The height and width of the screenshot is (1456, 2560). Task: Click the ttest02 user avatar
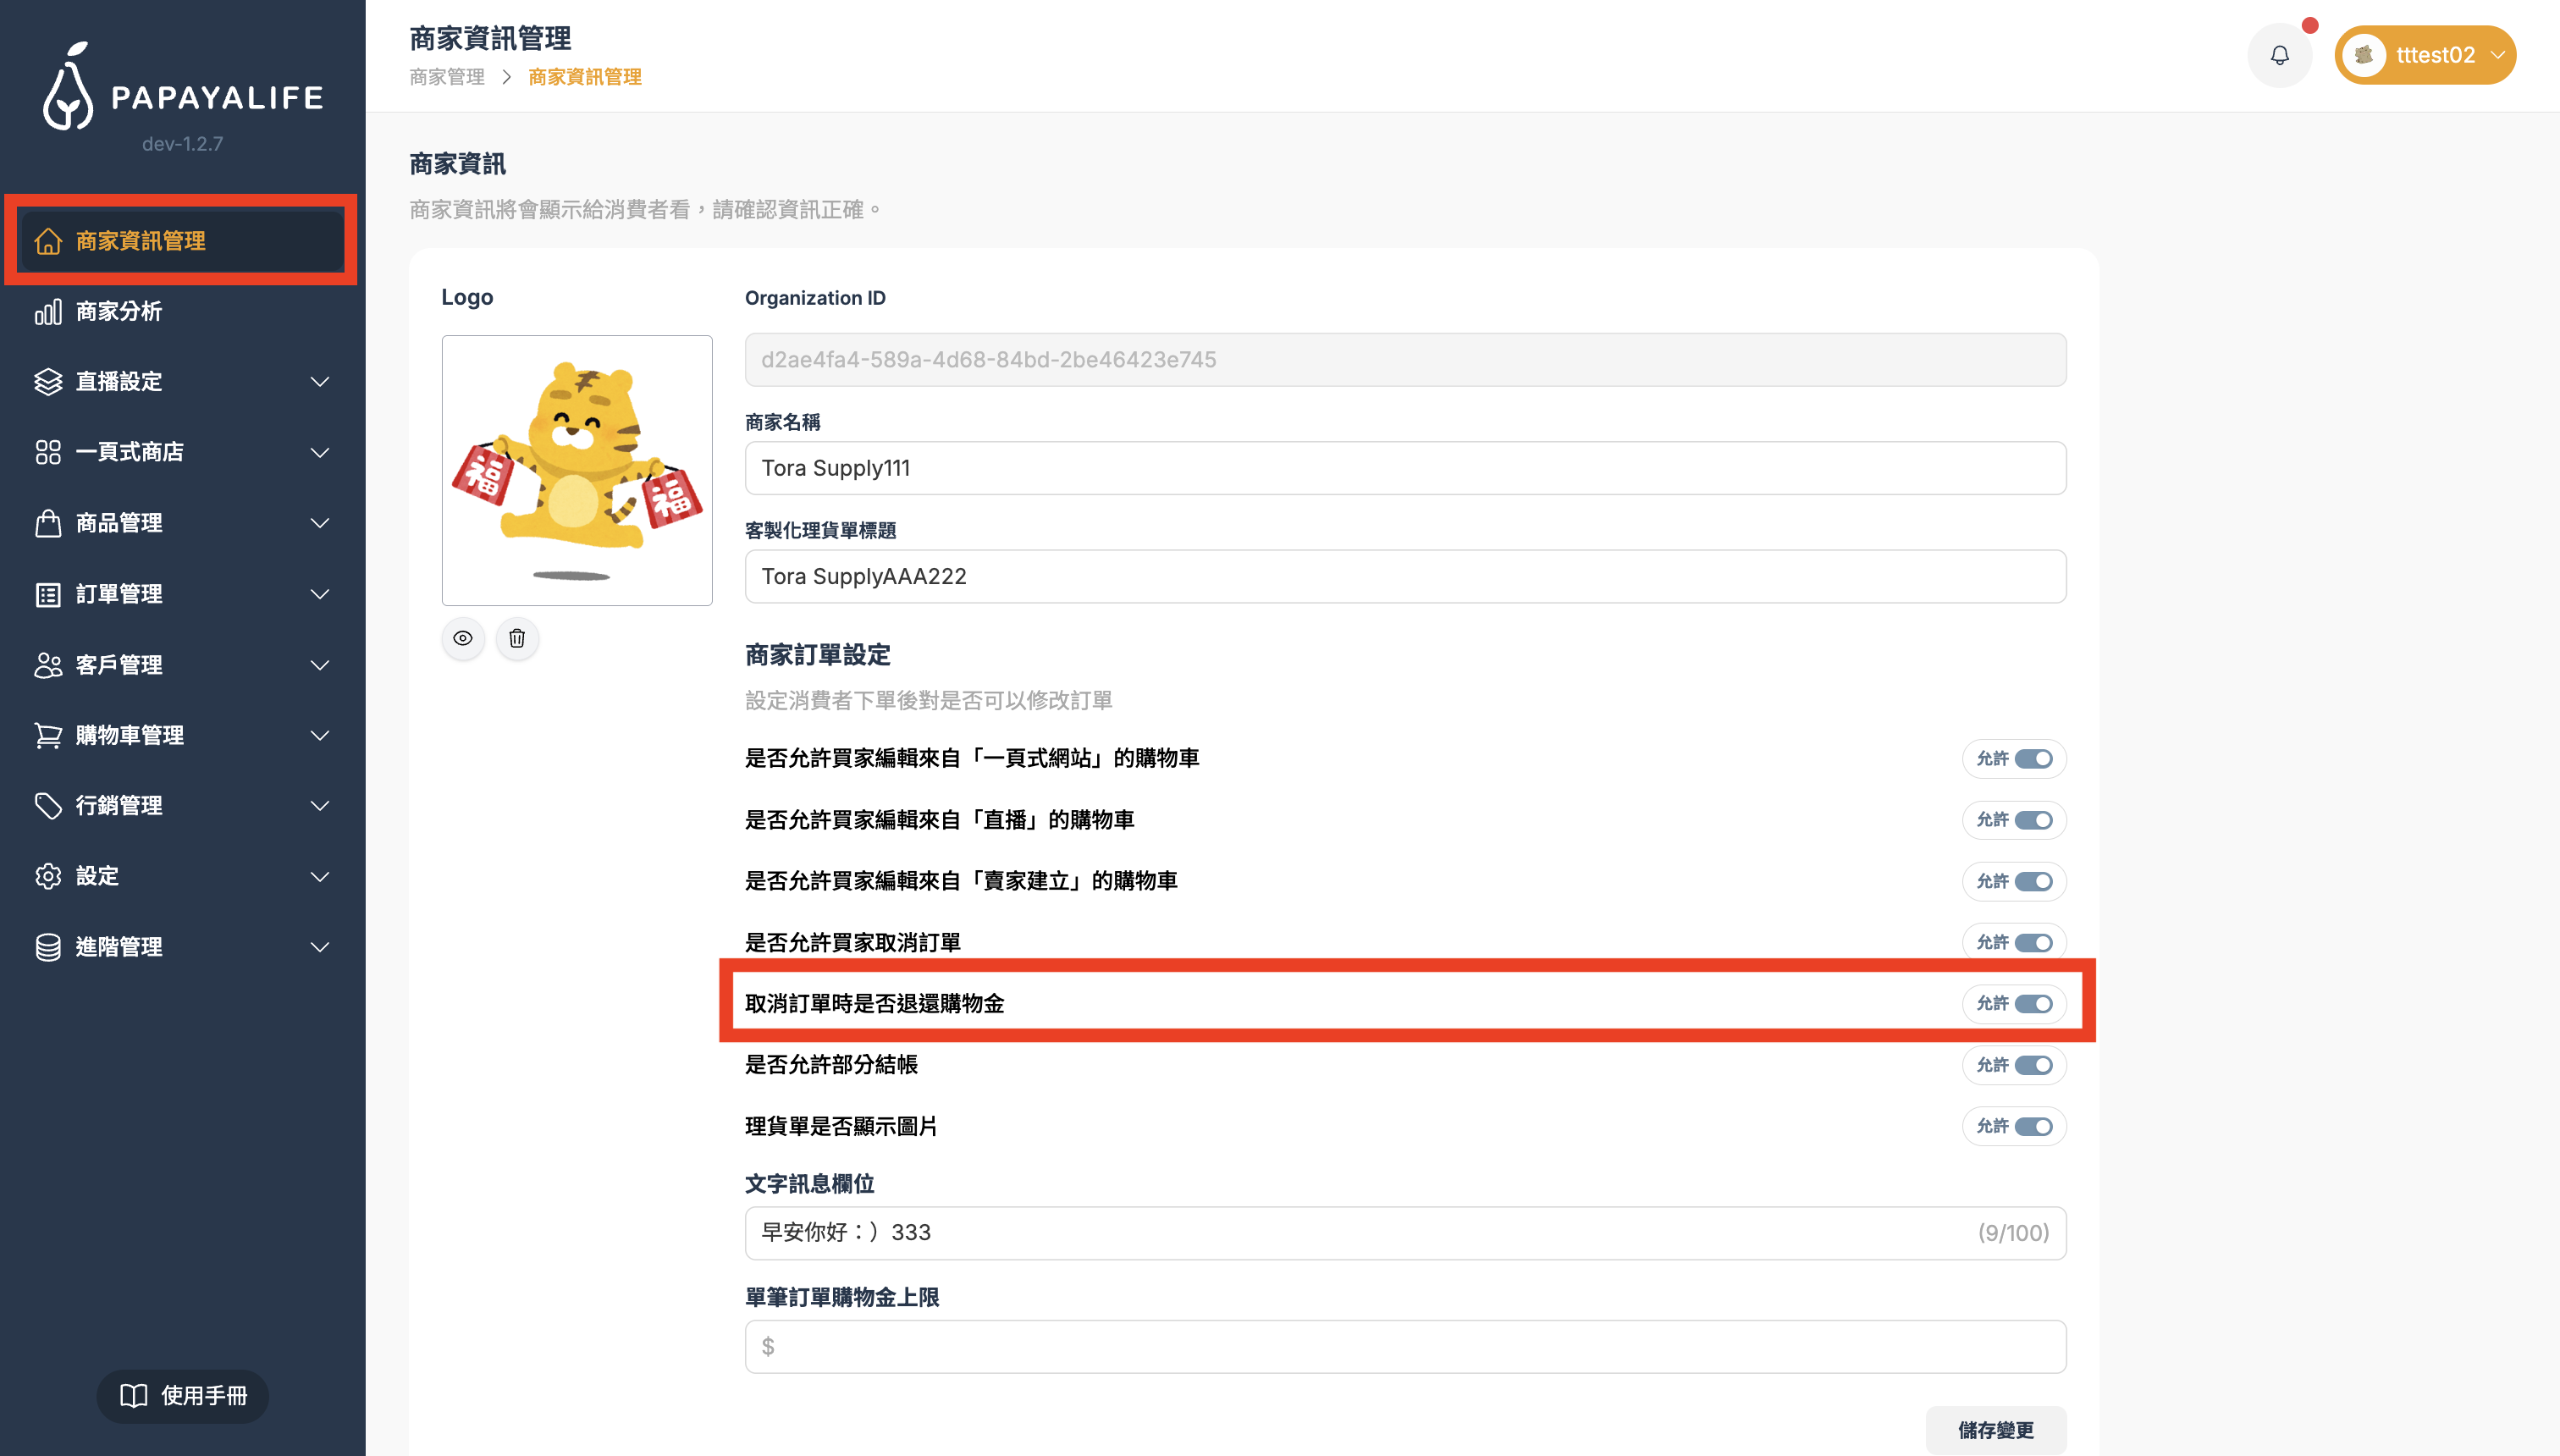click(x=2364, y=55)
